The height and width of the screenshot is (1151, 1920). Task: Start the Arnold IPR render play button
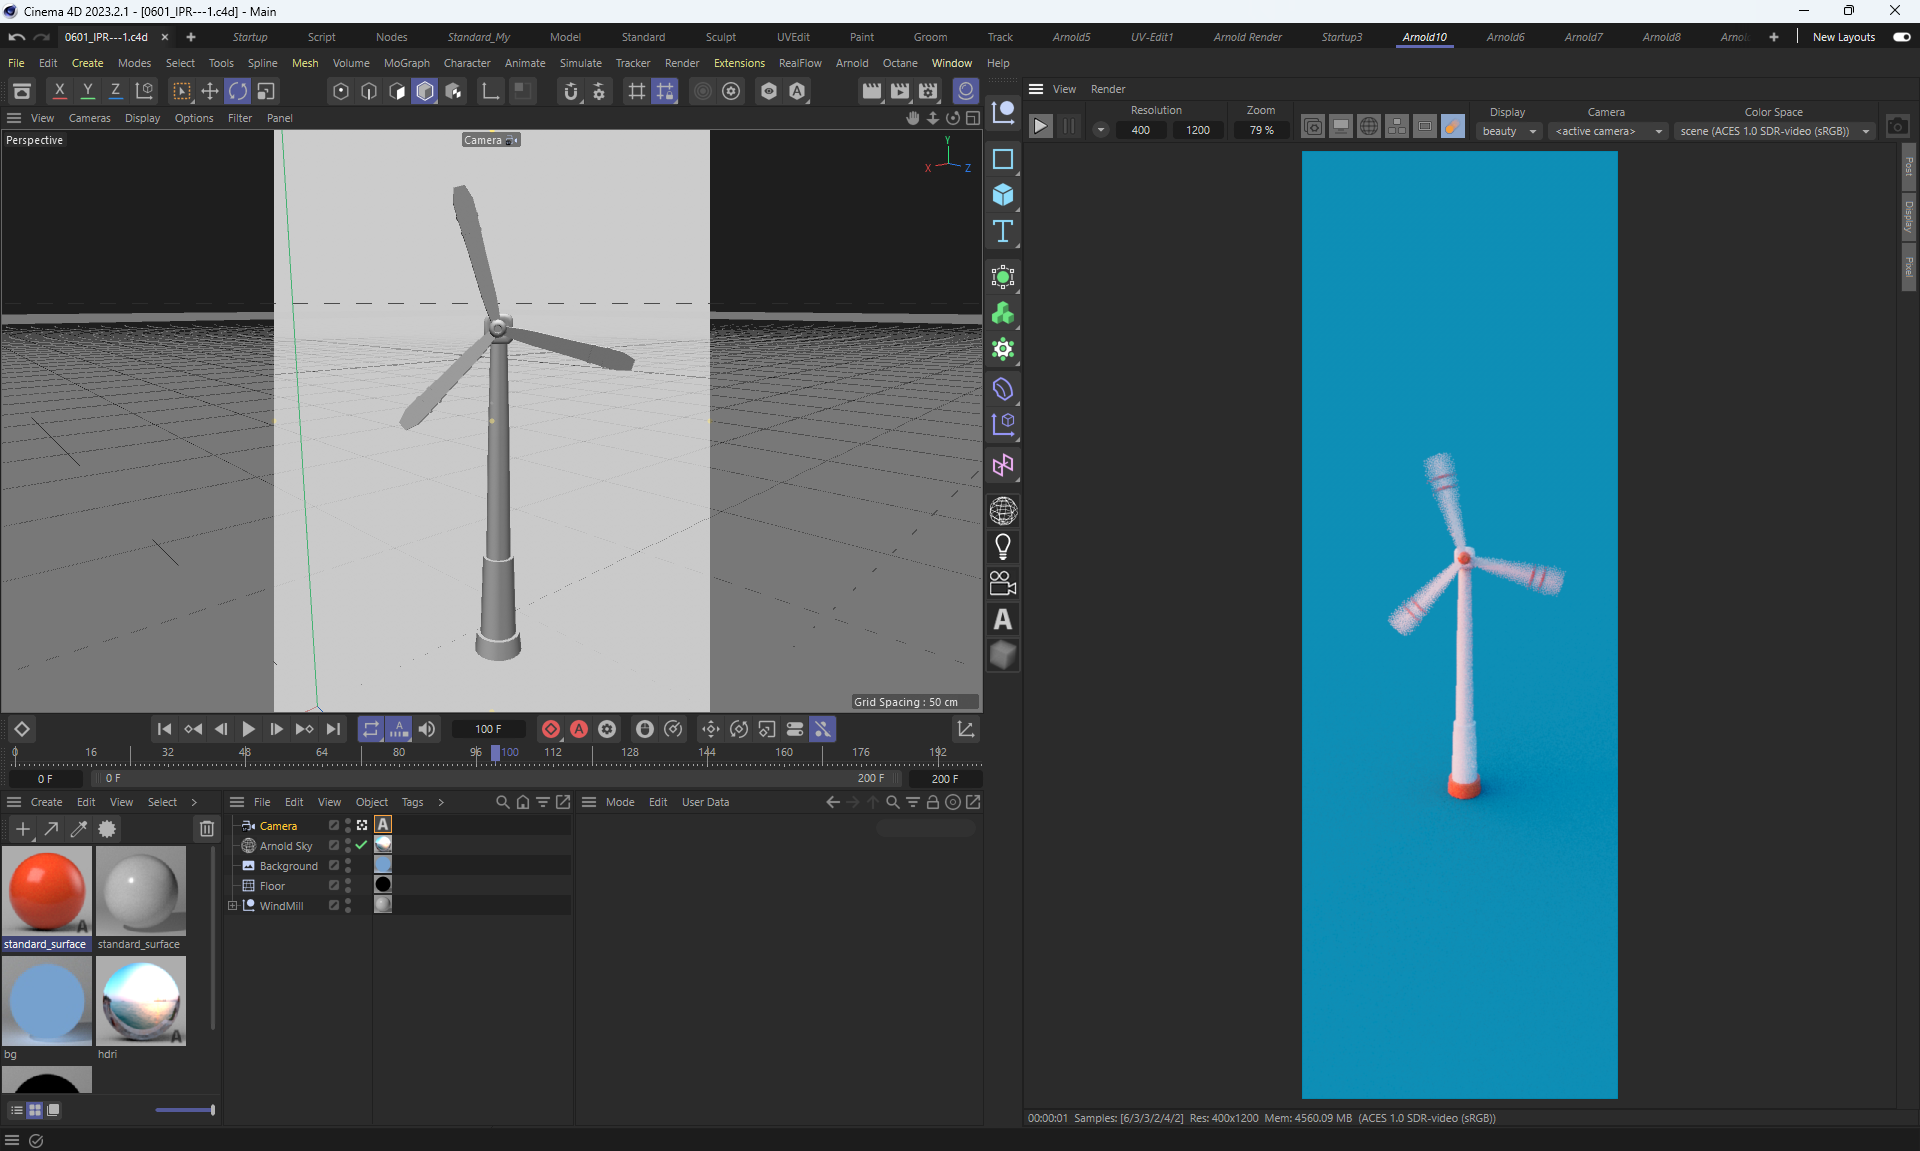[x=1040, y=126]
